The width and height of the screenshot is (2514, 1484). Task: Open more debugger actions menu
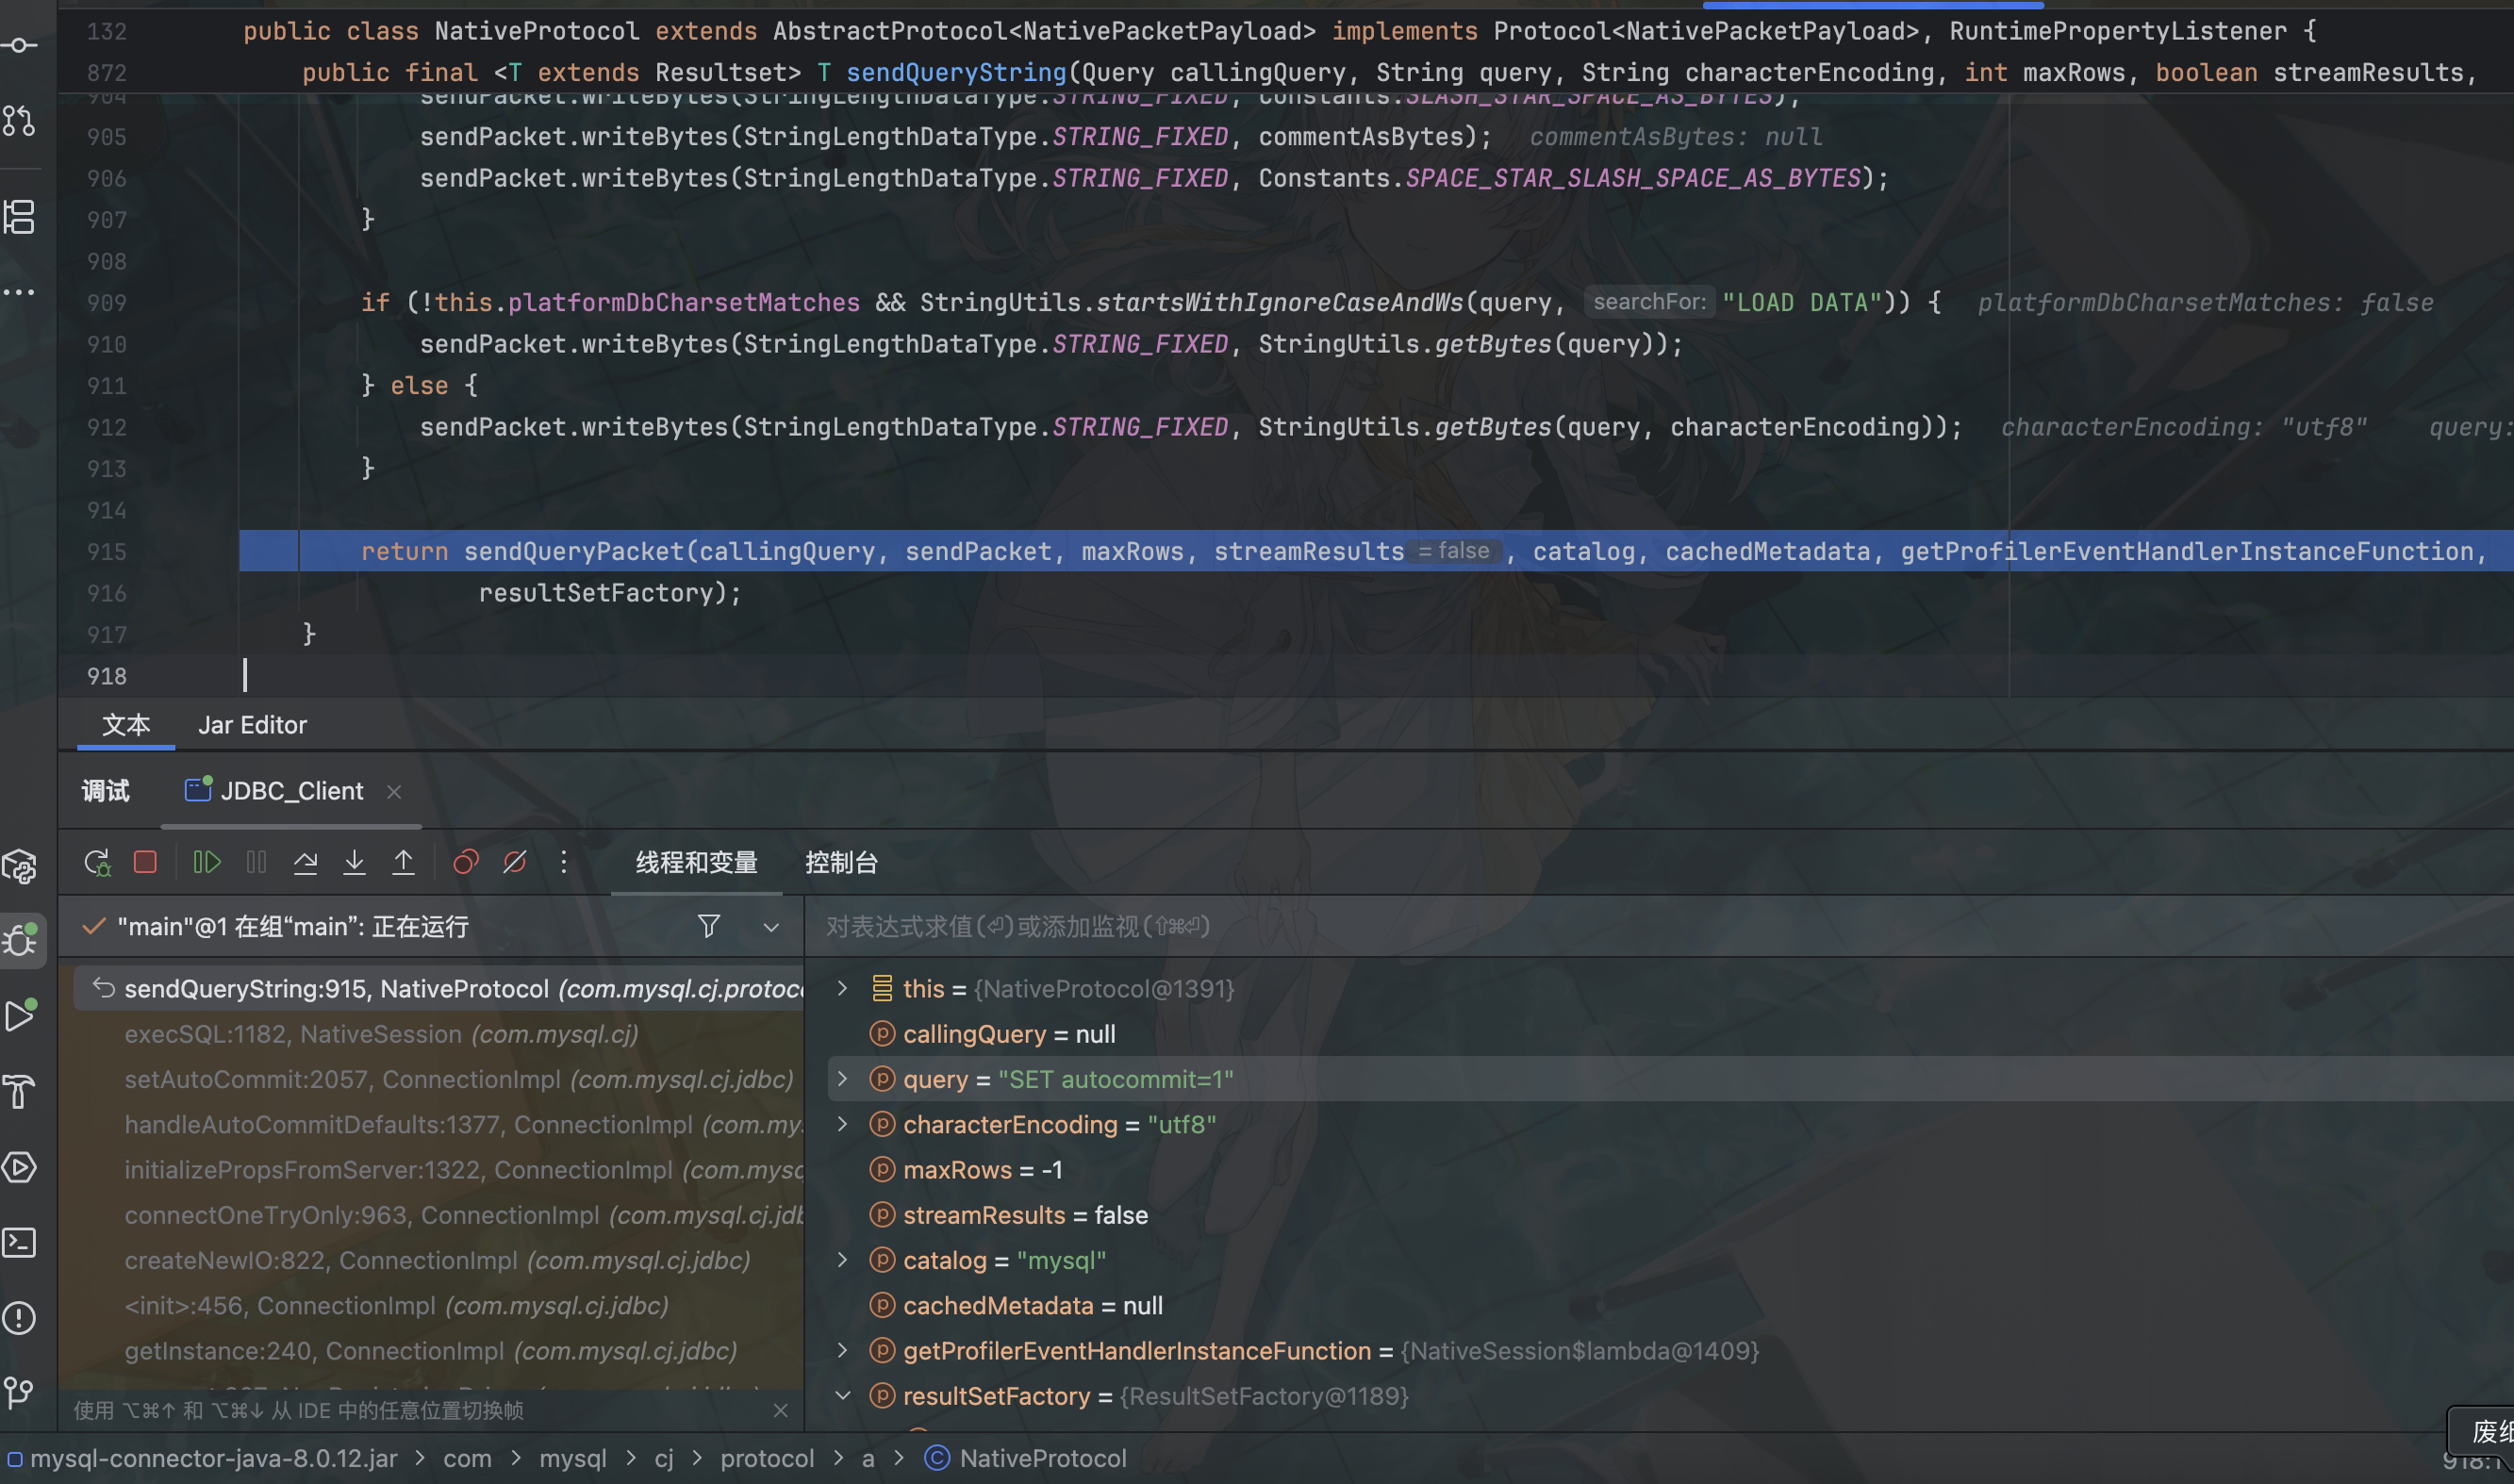click(x=564, y=863)
